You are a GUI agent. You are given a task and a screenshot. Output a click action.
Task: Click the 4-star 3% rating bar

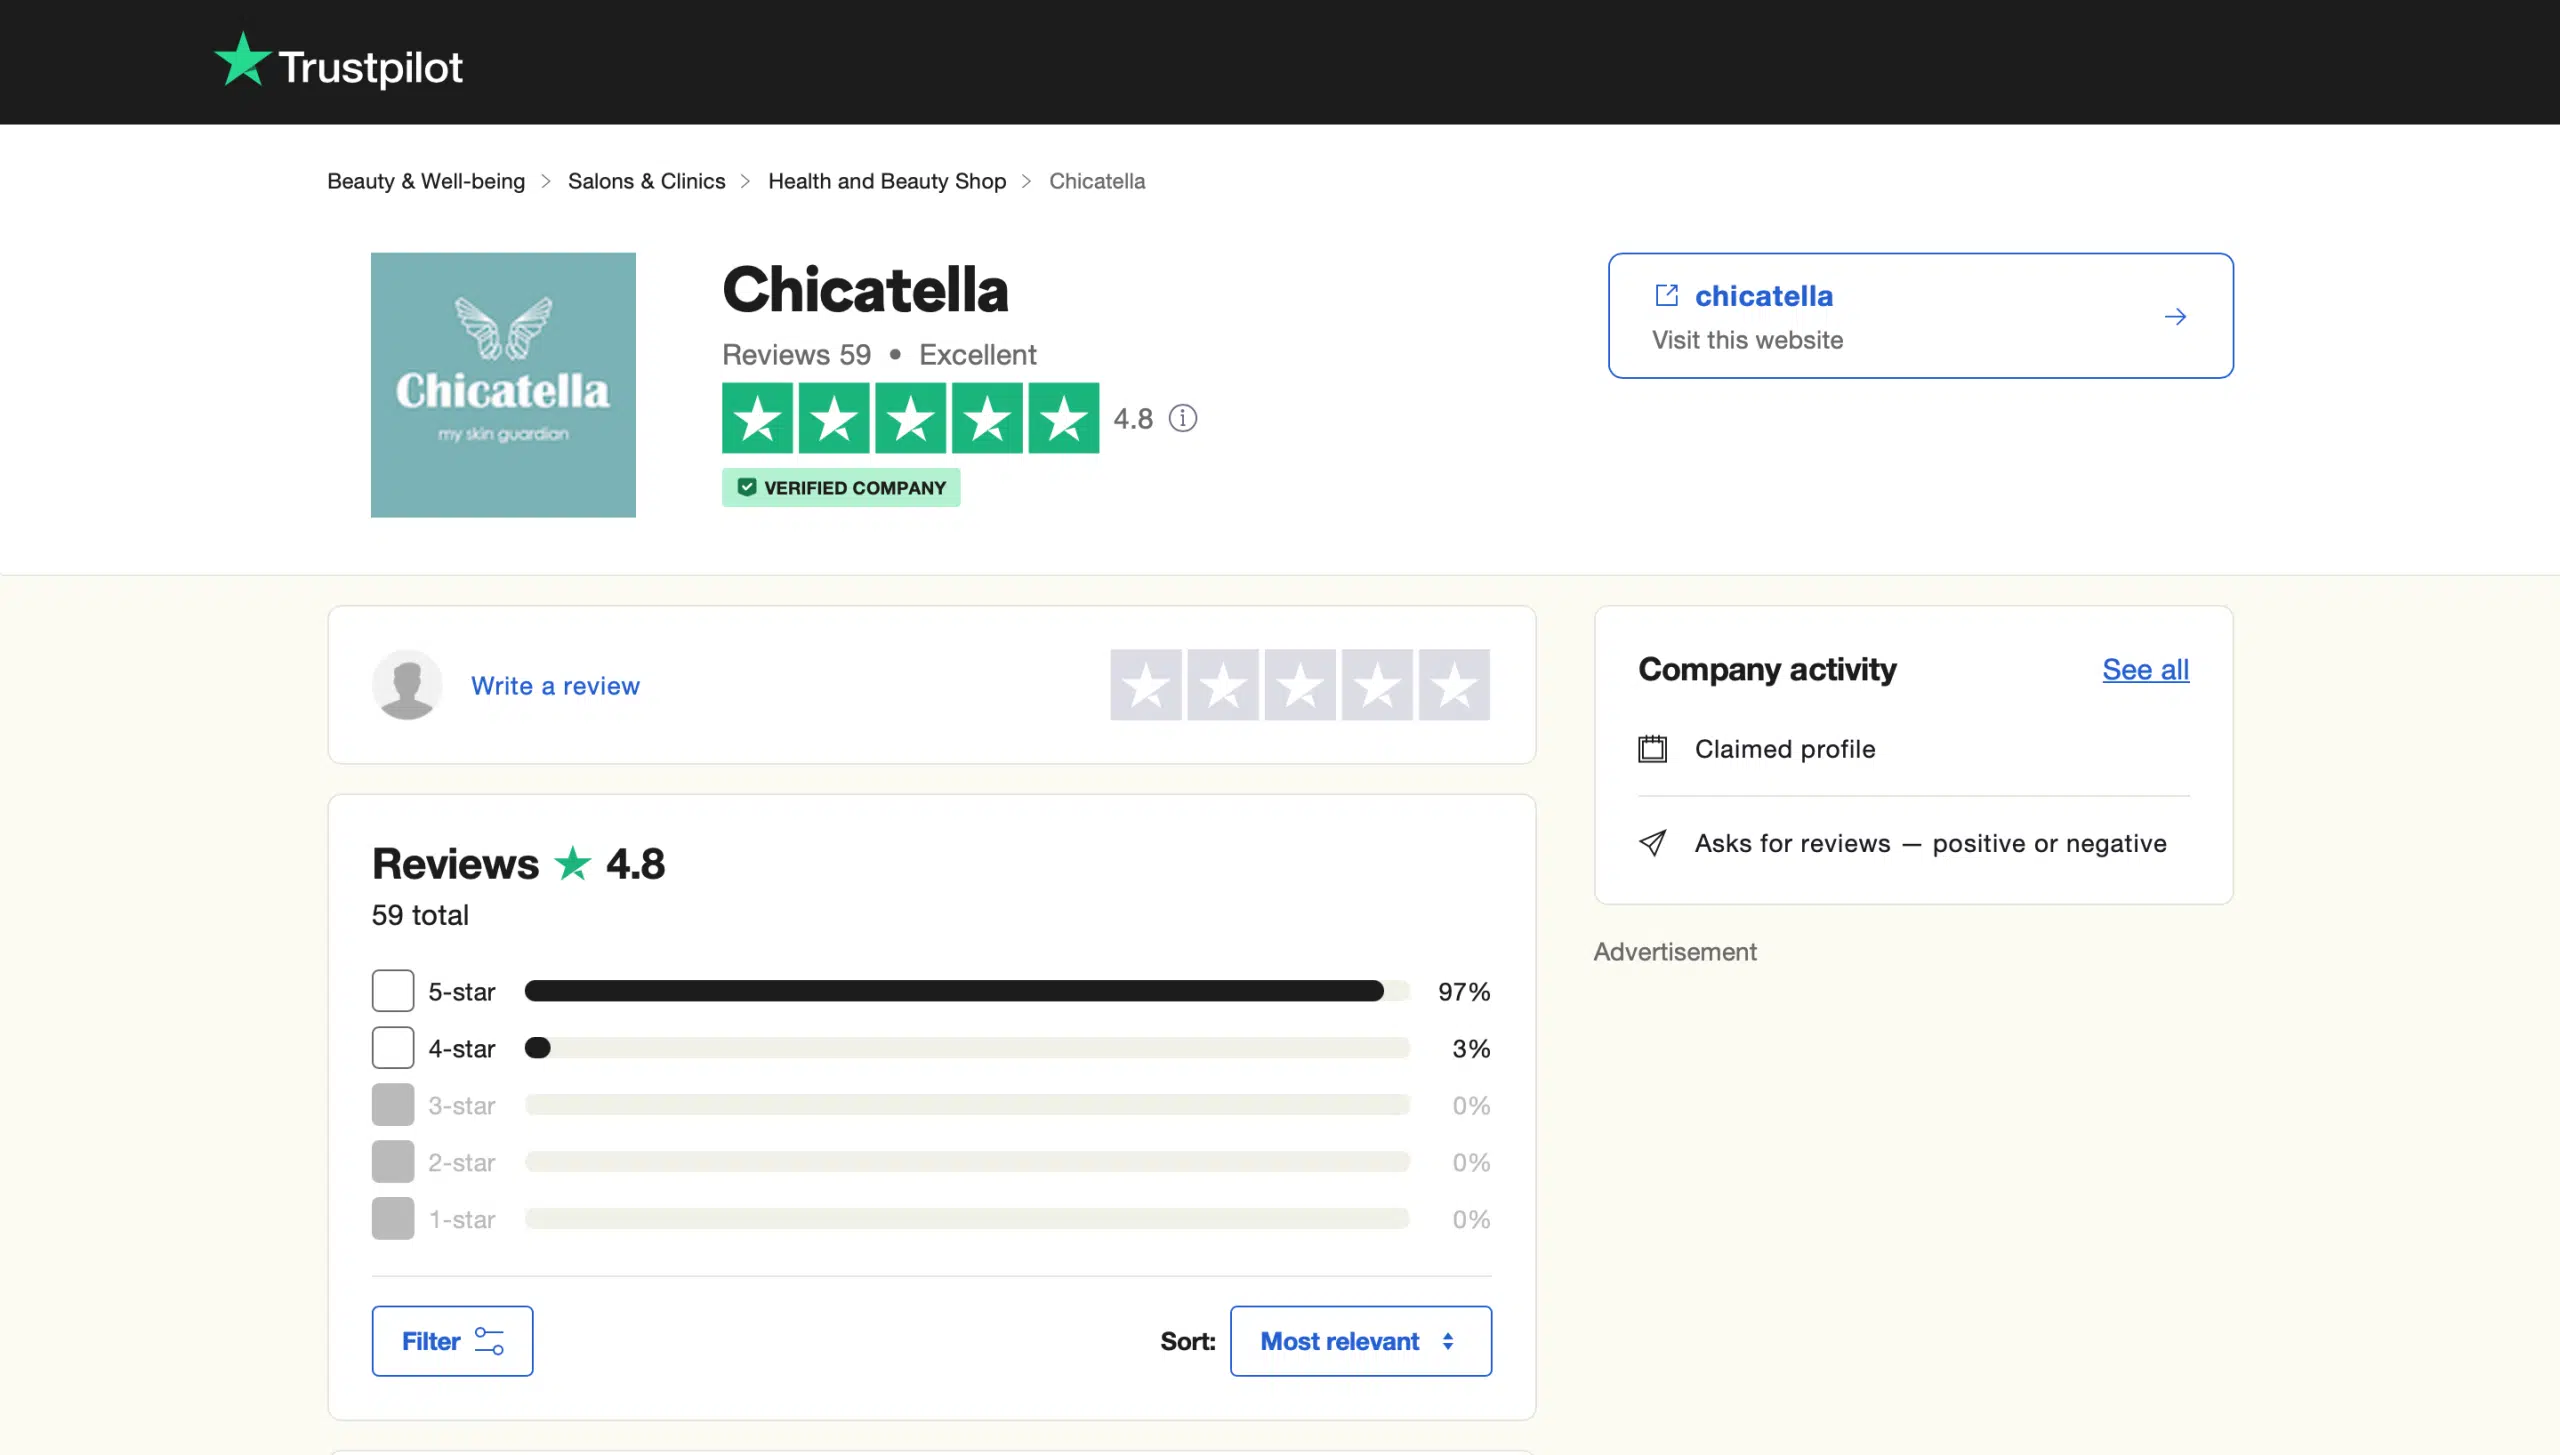pos(967,1048)
